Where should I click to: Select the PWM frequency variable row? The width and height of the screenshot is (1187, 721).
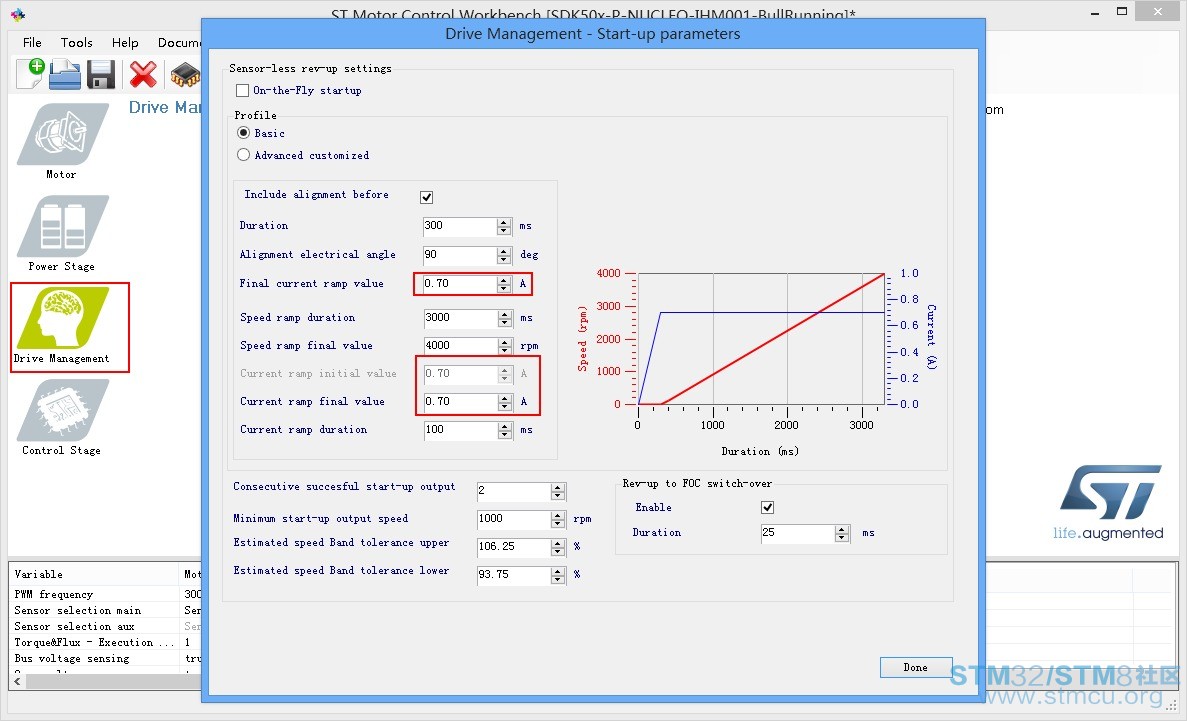(x=106, y=595)
